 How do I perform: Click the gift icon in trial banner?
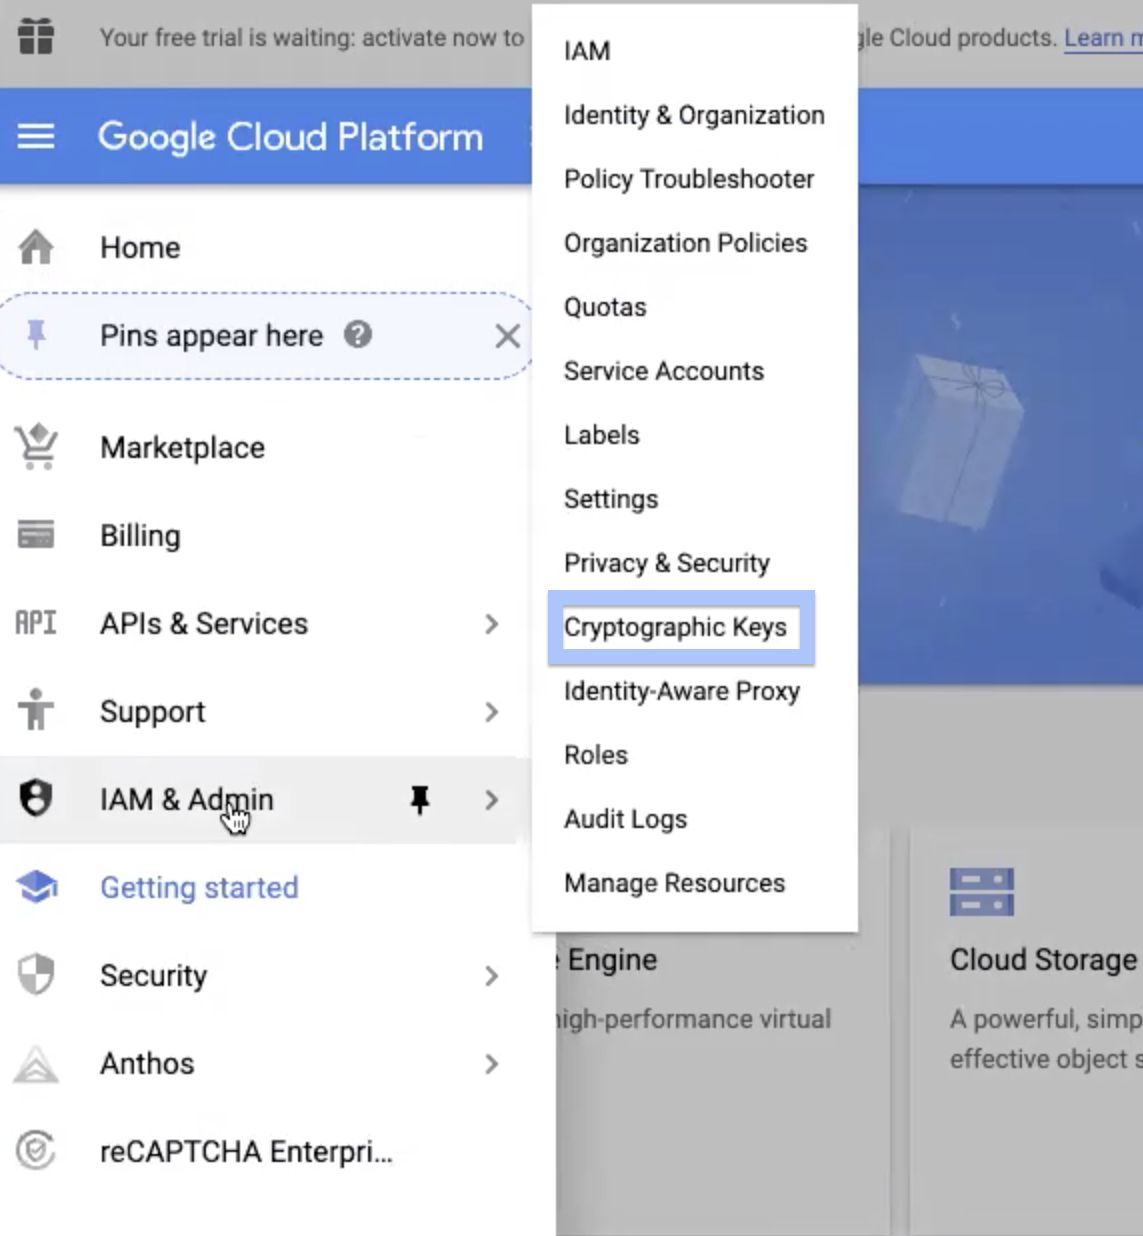36,37
